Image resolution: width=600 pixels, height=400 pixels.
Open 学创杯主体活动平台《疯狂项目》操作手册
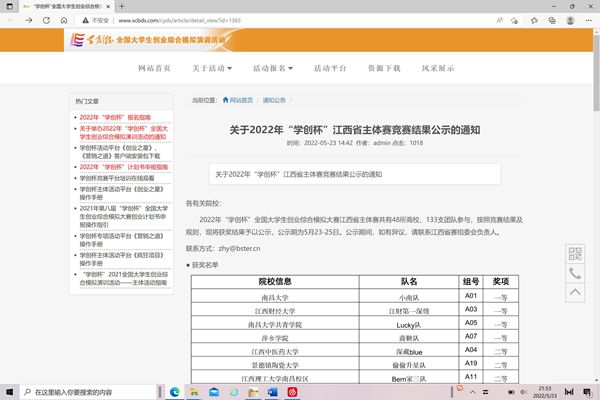click(122, 259)
